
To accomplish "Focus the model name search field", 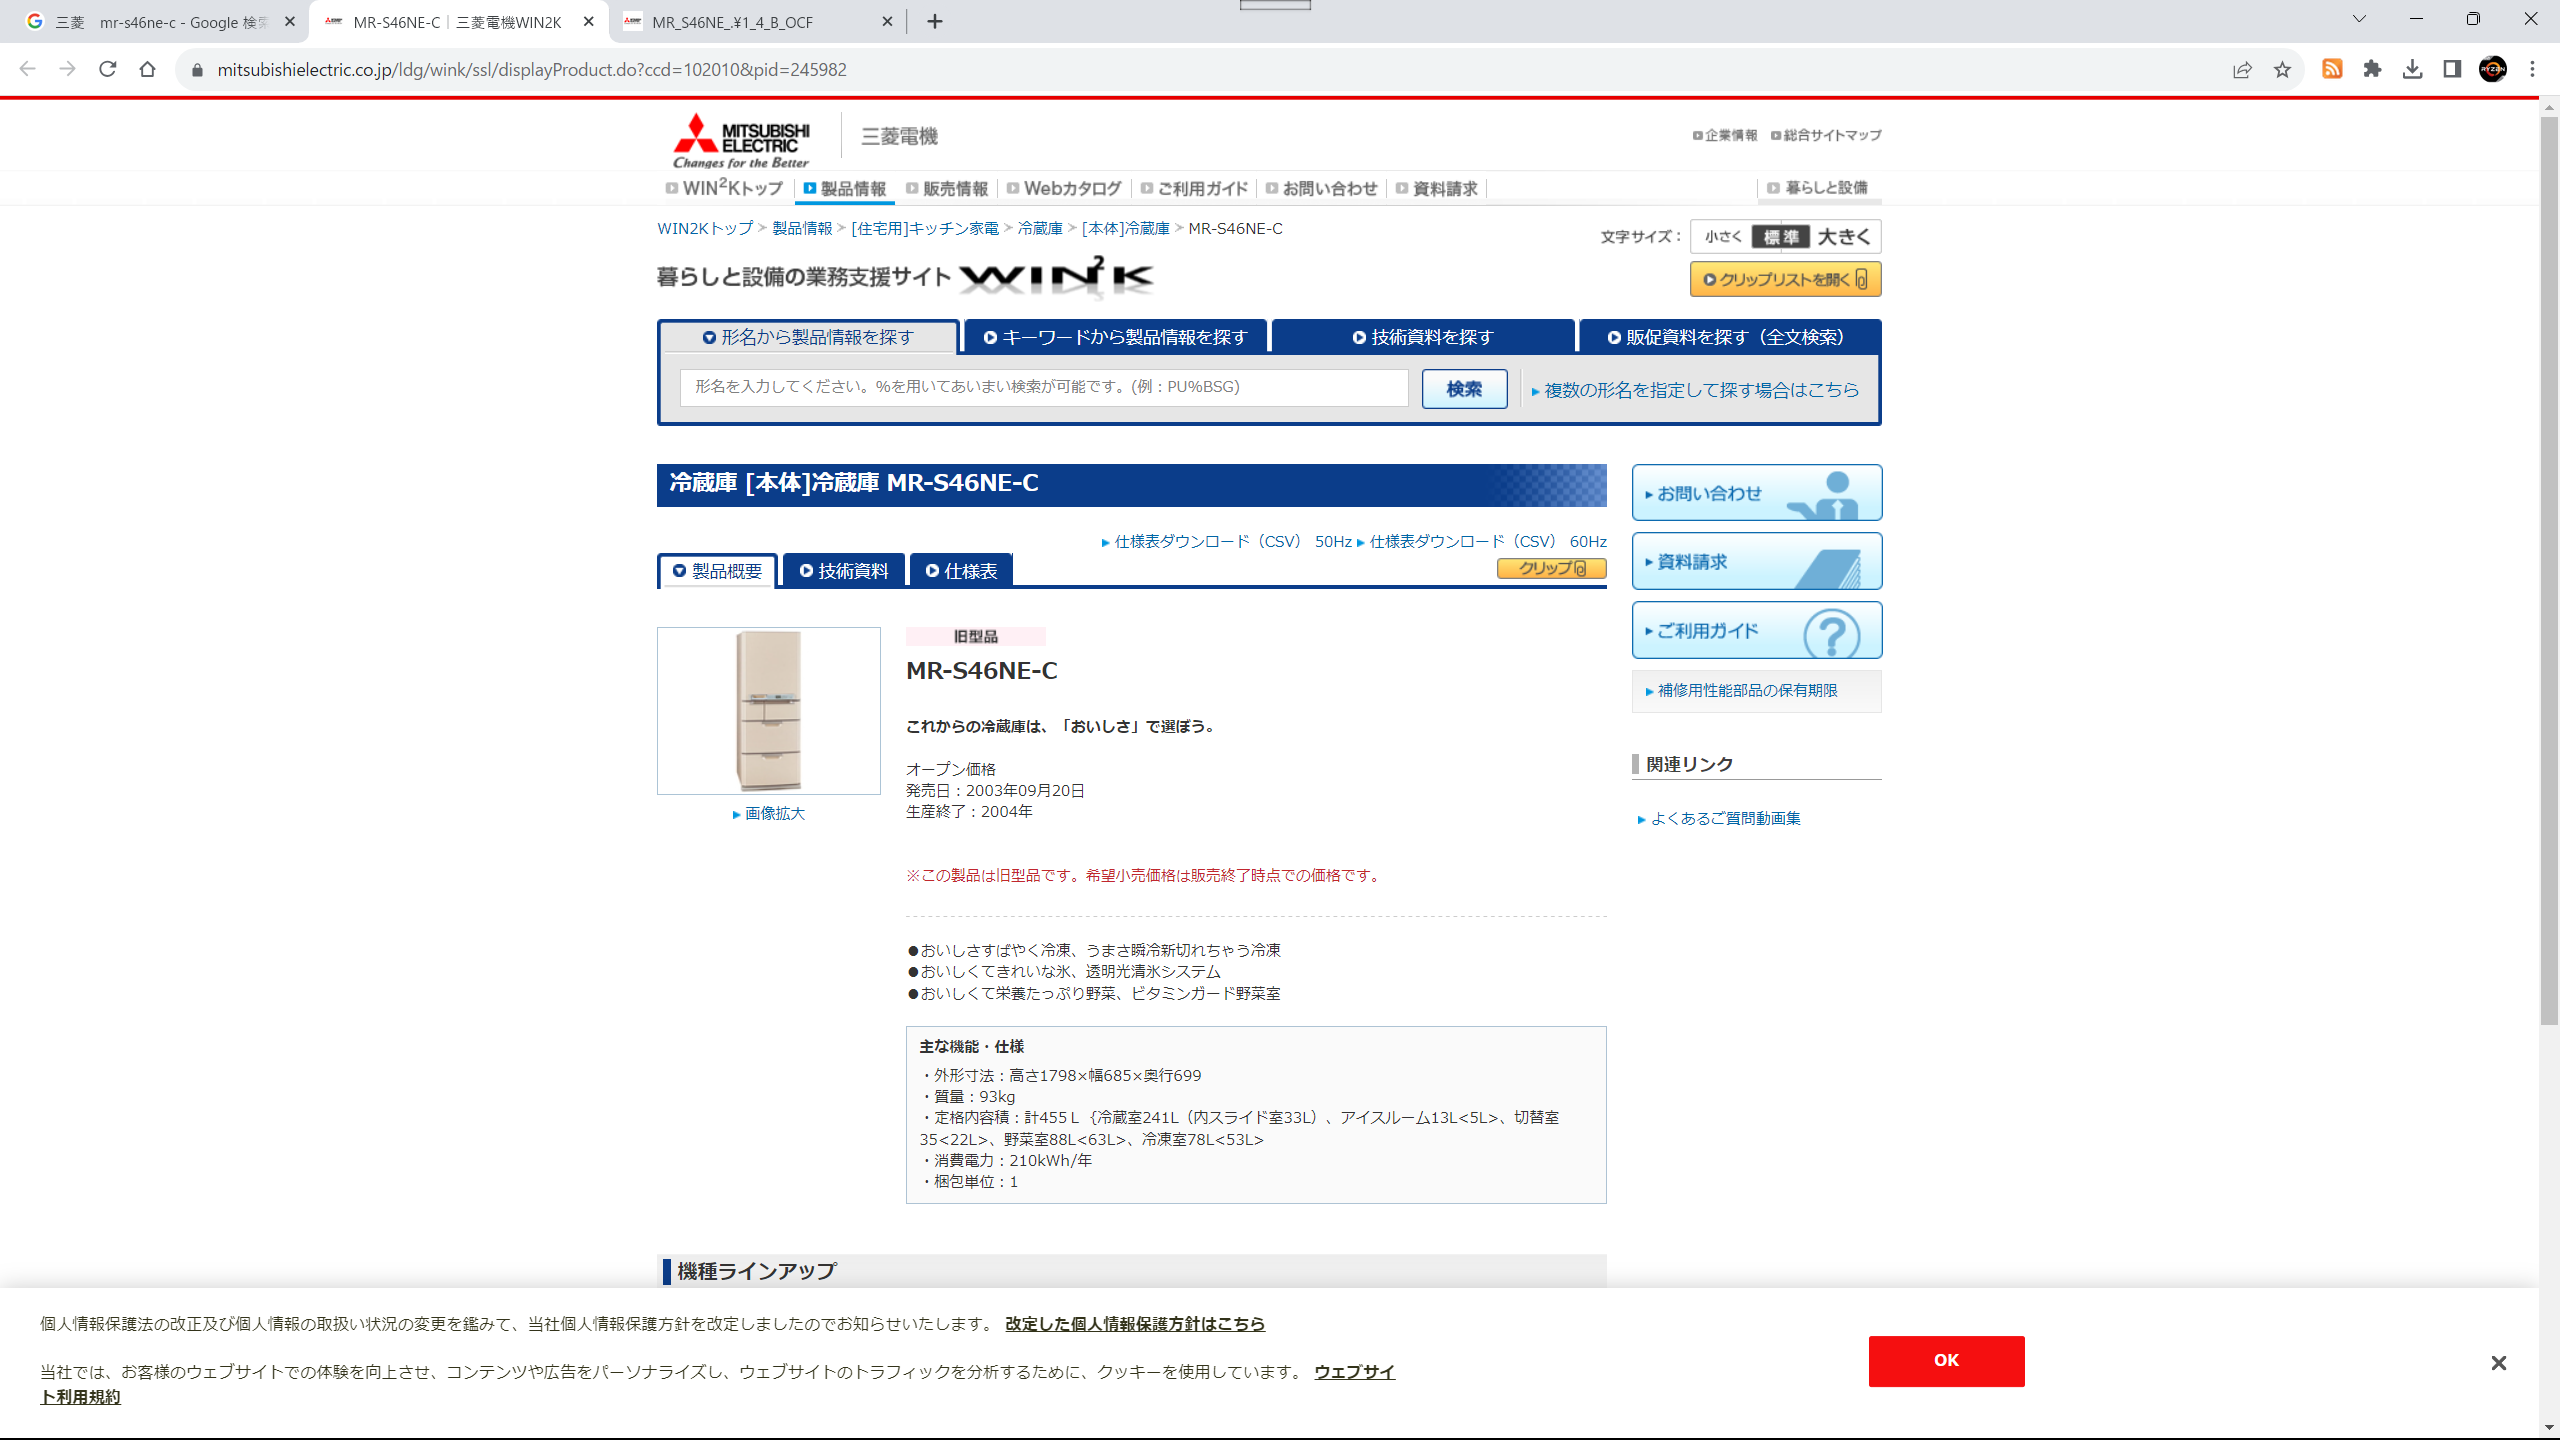I will tap(1044, 387).
